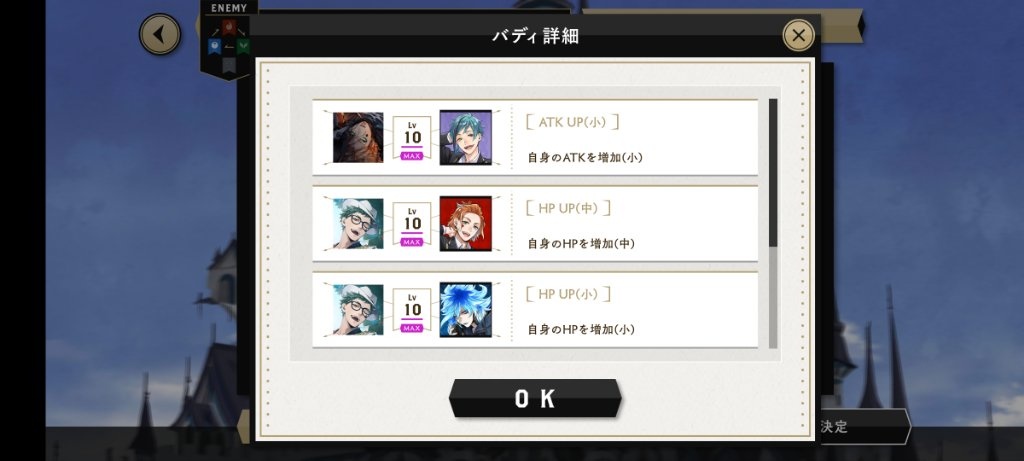Tap the glasses character portrait in HP UP(小) row
1024x461 pixels.
point(358,310)
